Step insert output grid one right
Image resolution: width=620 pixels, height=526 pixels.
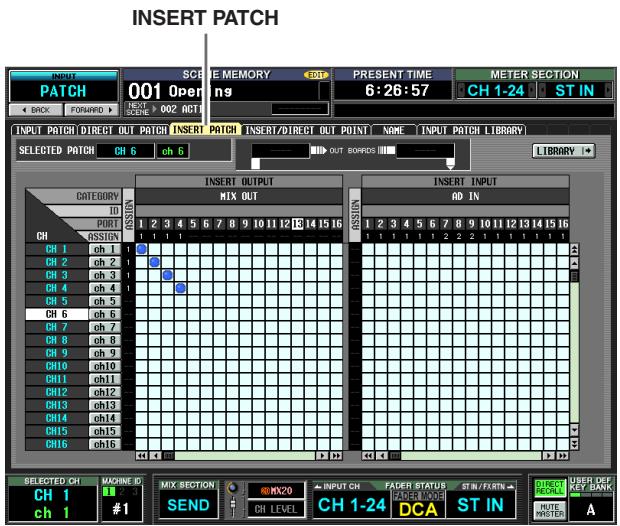(x=322, y=456)
